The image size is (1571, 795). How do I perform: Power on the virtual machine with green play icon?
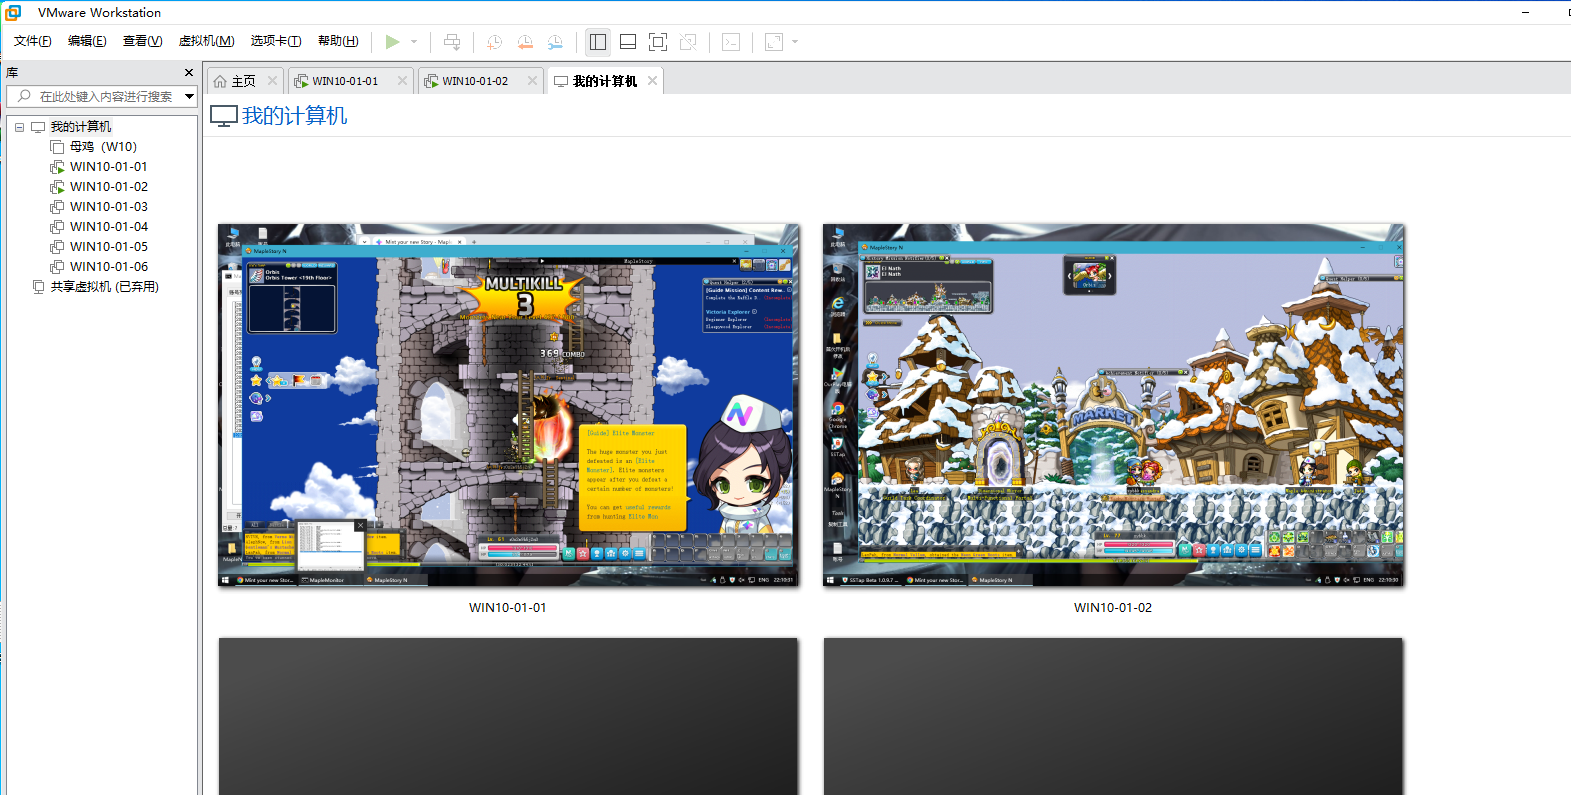point(392,42)
